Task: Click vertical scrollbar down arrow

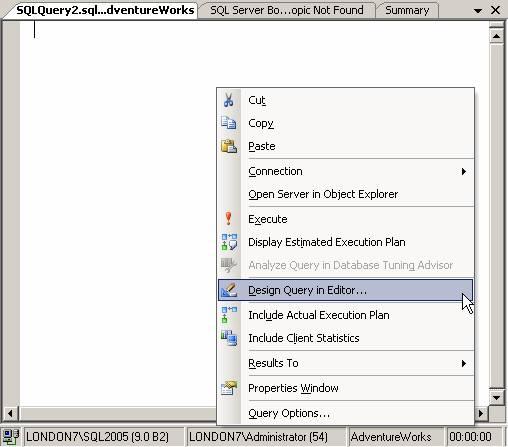Action: [496, 397]
